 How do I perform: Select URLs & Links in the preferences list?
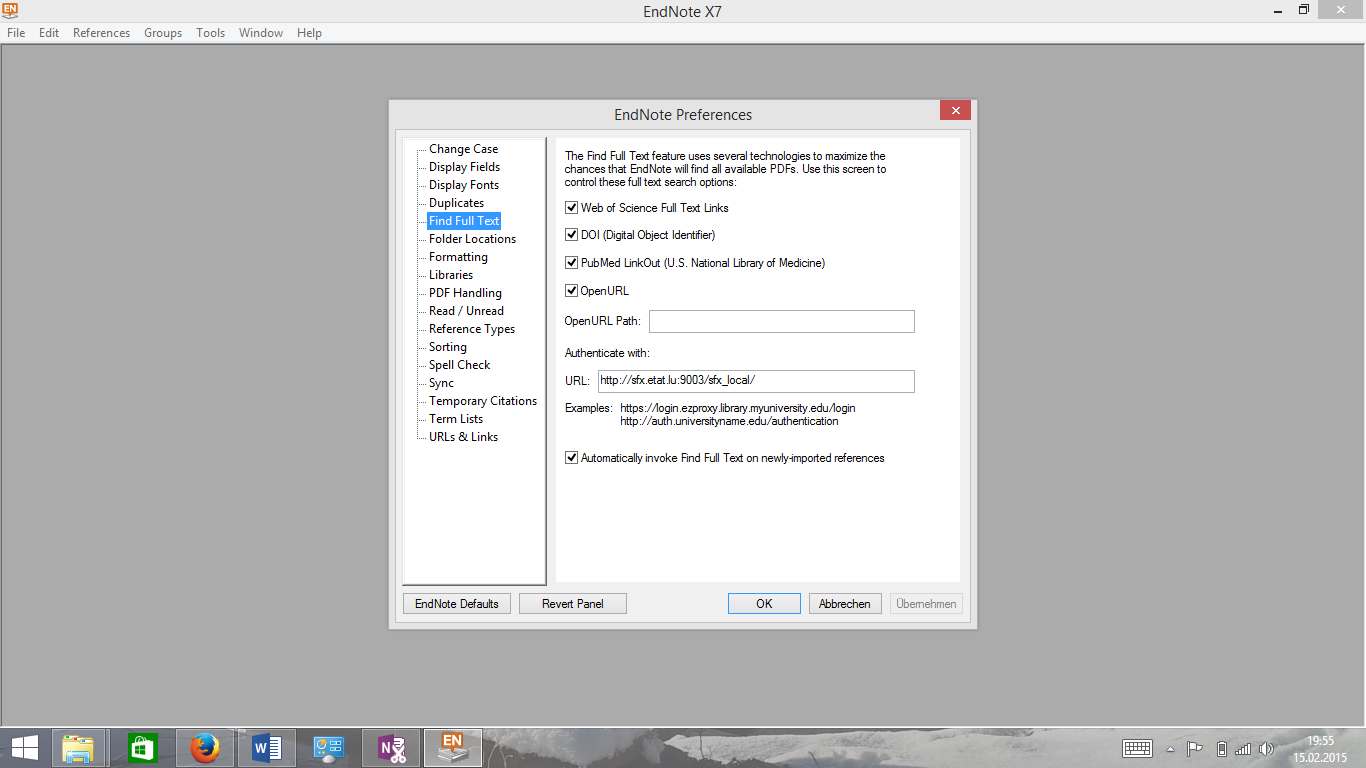pos(463,437)
